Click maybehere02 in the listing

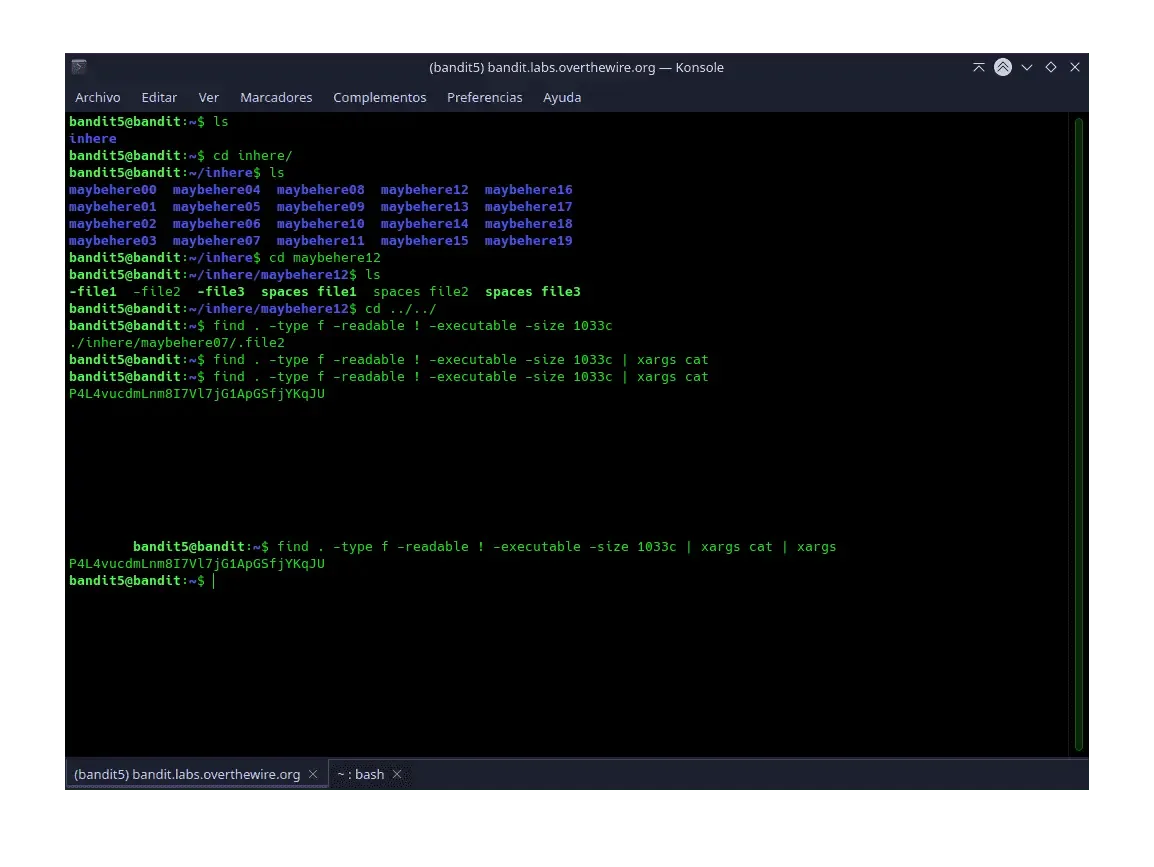click(113, 224)
